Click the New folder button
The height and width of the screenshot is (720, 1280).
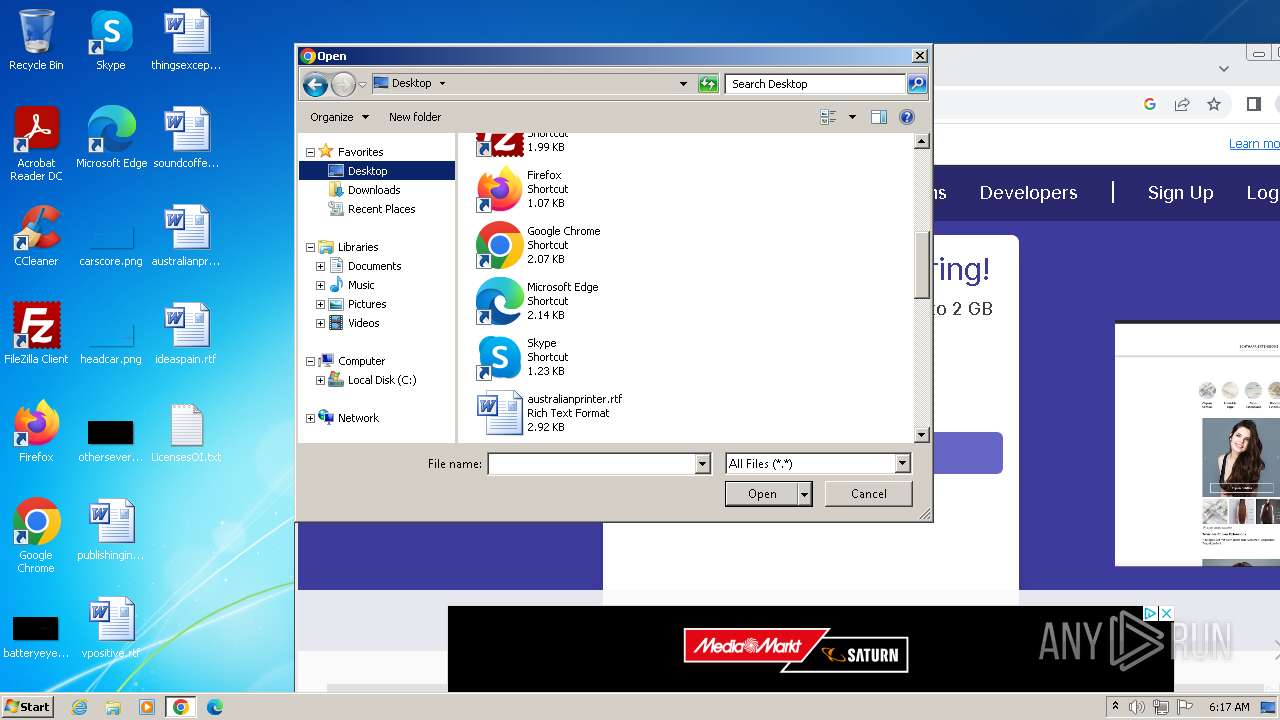(415, 117)
